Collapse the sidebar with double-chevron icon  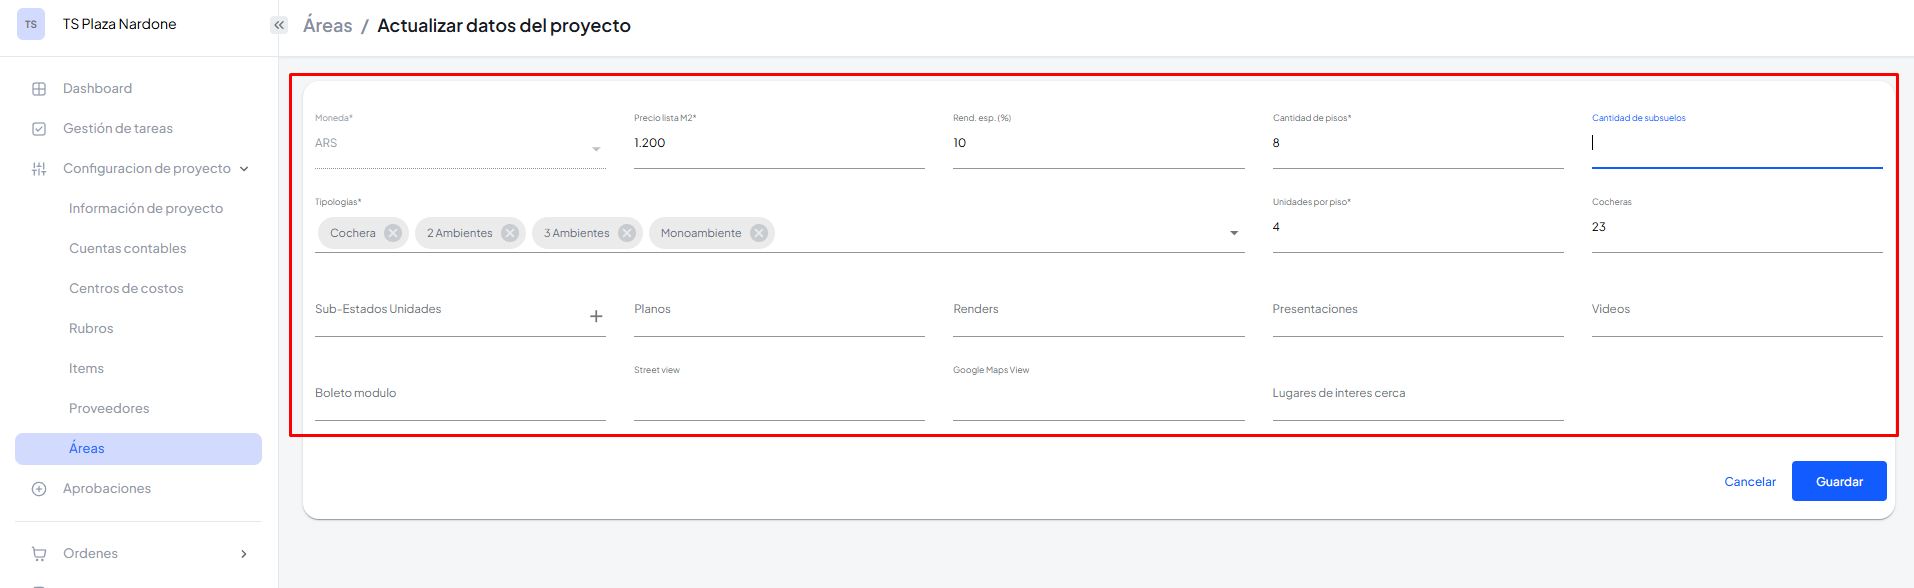(279, 25)
